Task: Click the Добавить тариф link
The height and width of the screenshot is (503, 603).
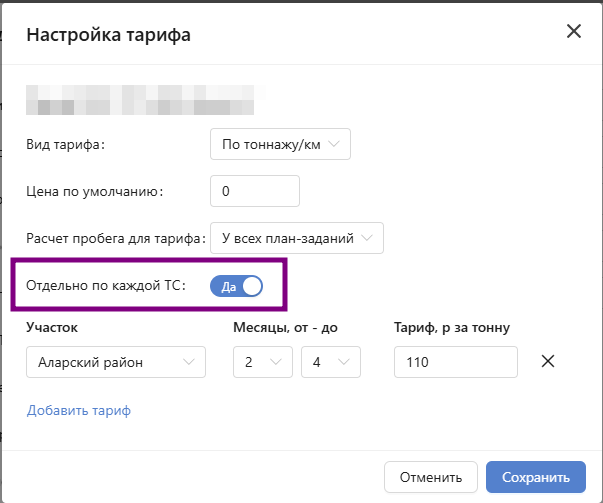Action: coord(79,410)
